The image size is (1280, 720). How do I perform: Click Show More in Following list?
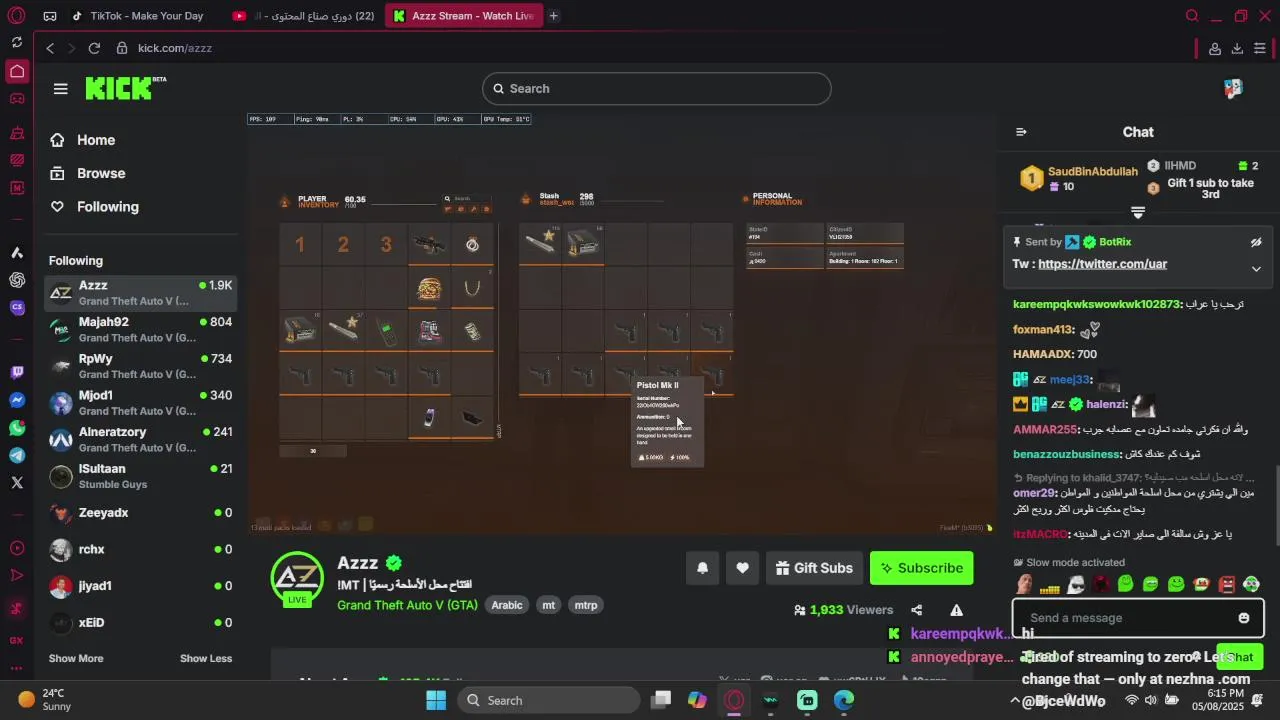pos(76,658)
